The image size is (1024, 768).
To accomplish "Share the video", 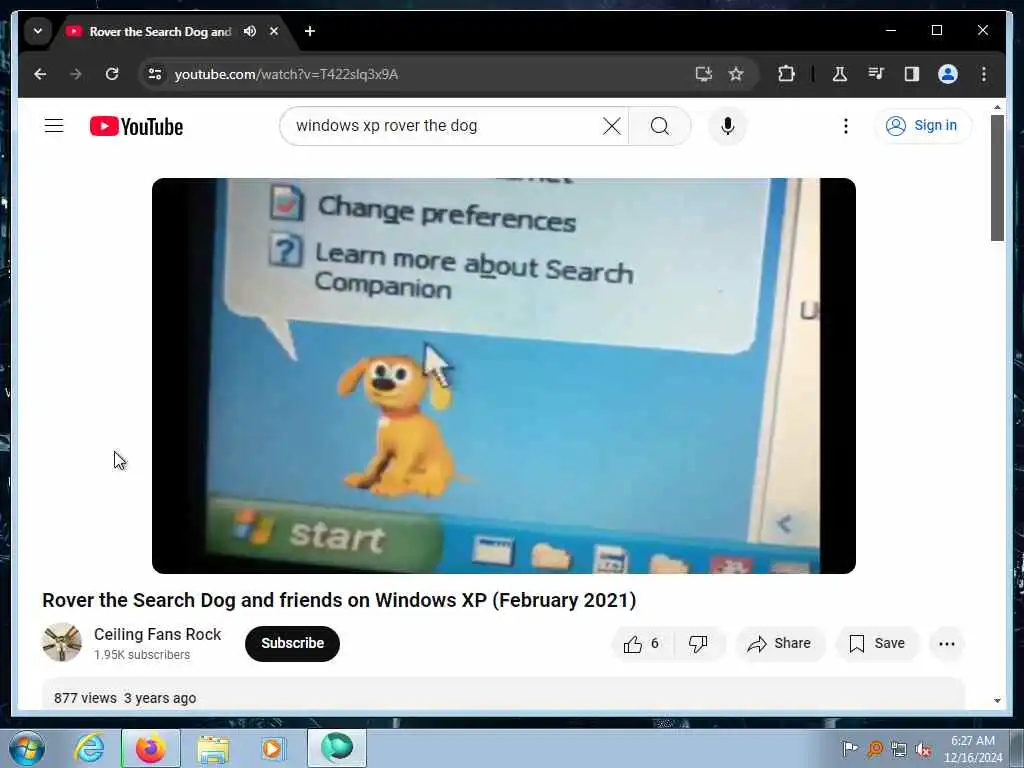I will click(x=780, y=644).
